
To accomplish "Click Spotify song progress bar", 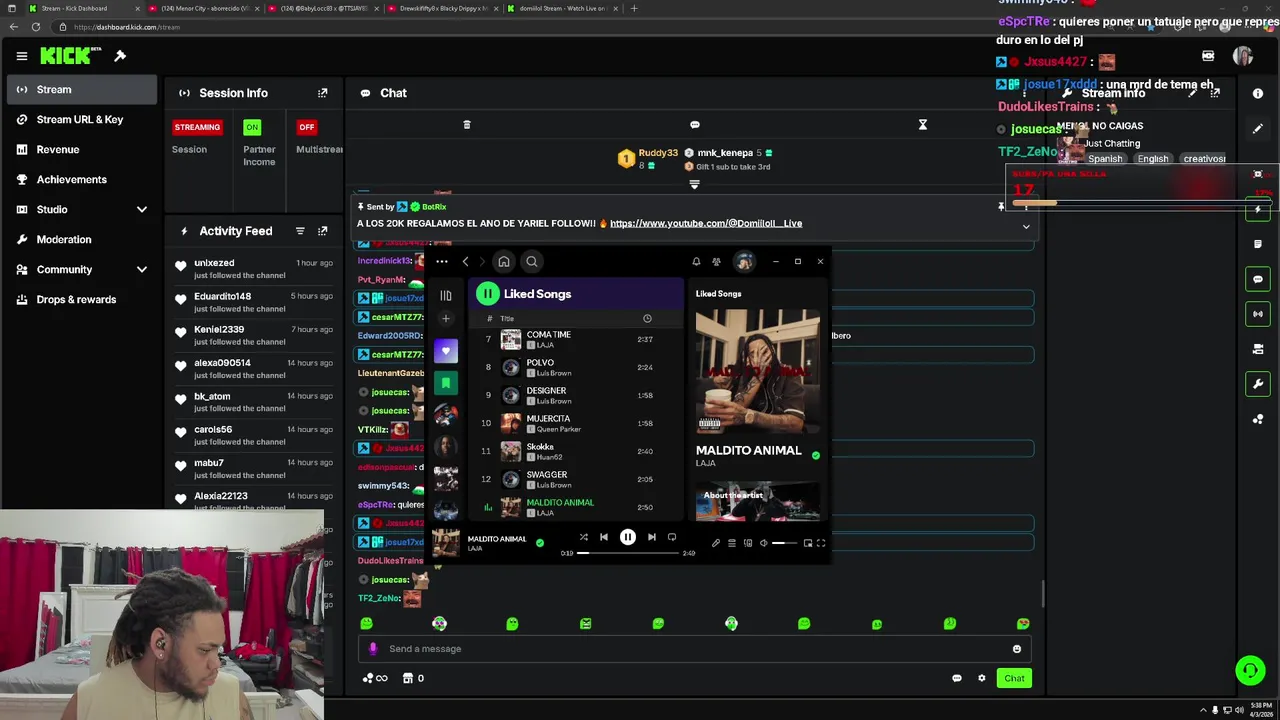I will (628, 553).
